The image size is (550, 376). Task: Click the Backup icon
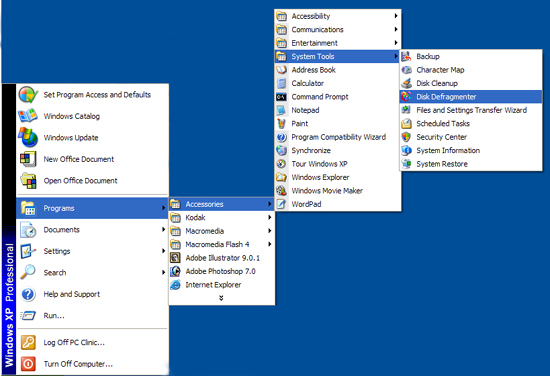tap(406, 56)
